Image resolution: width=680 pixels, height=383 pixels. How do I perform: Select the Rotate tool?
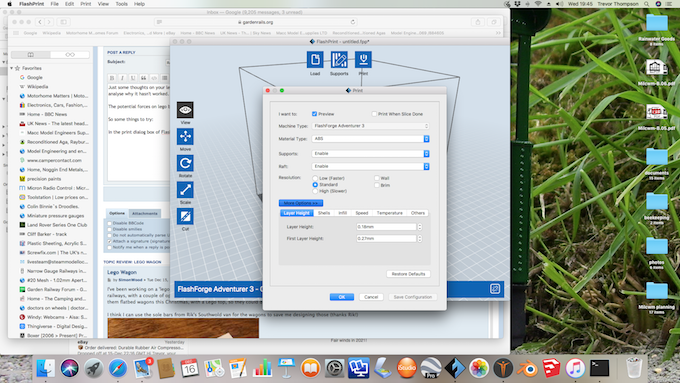(x=185, y=163)
